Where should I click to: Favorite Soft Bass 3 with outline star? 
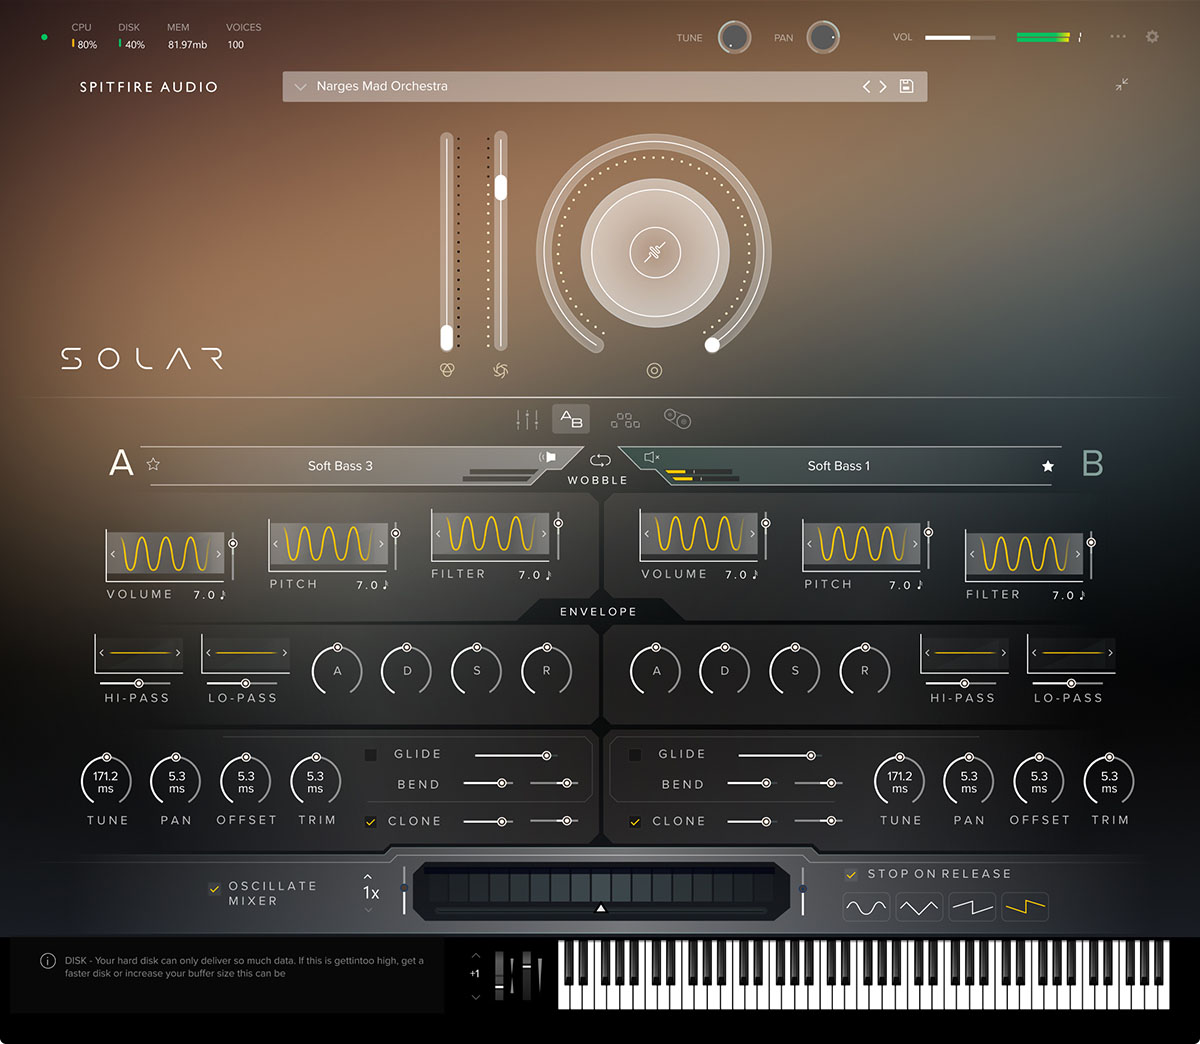click(153, 464)
